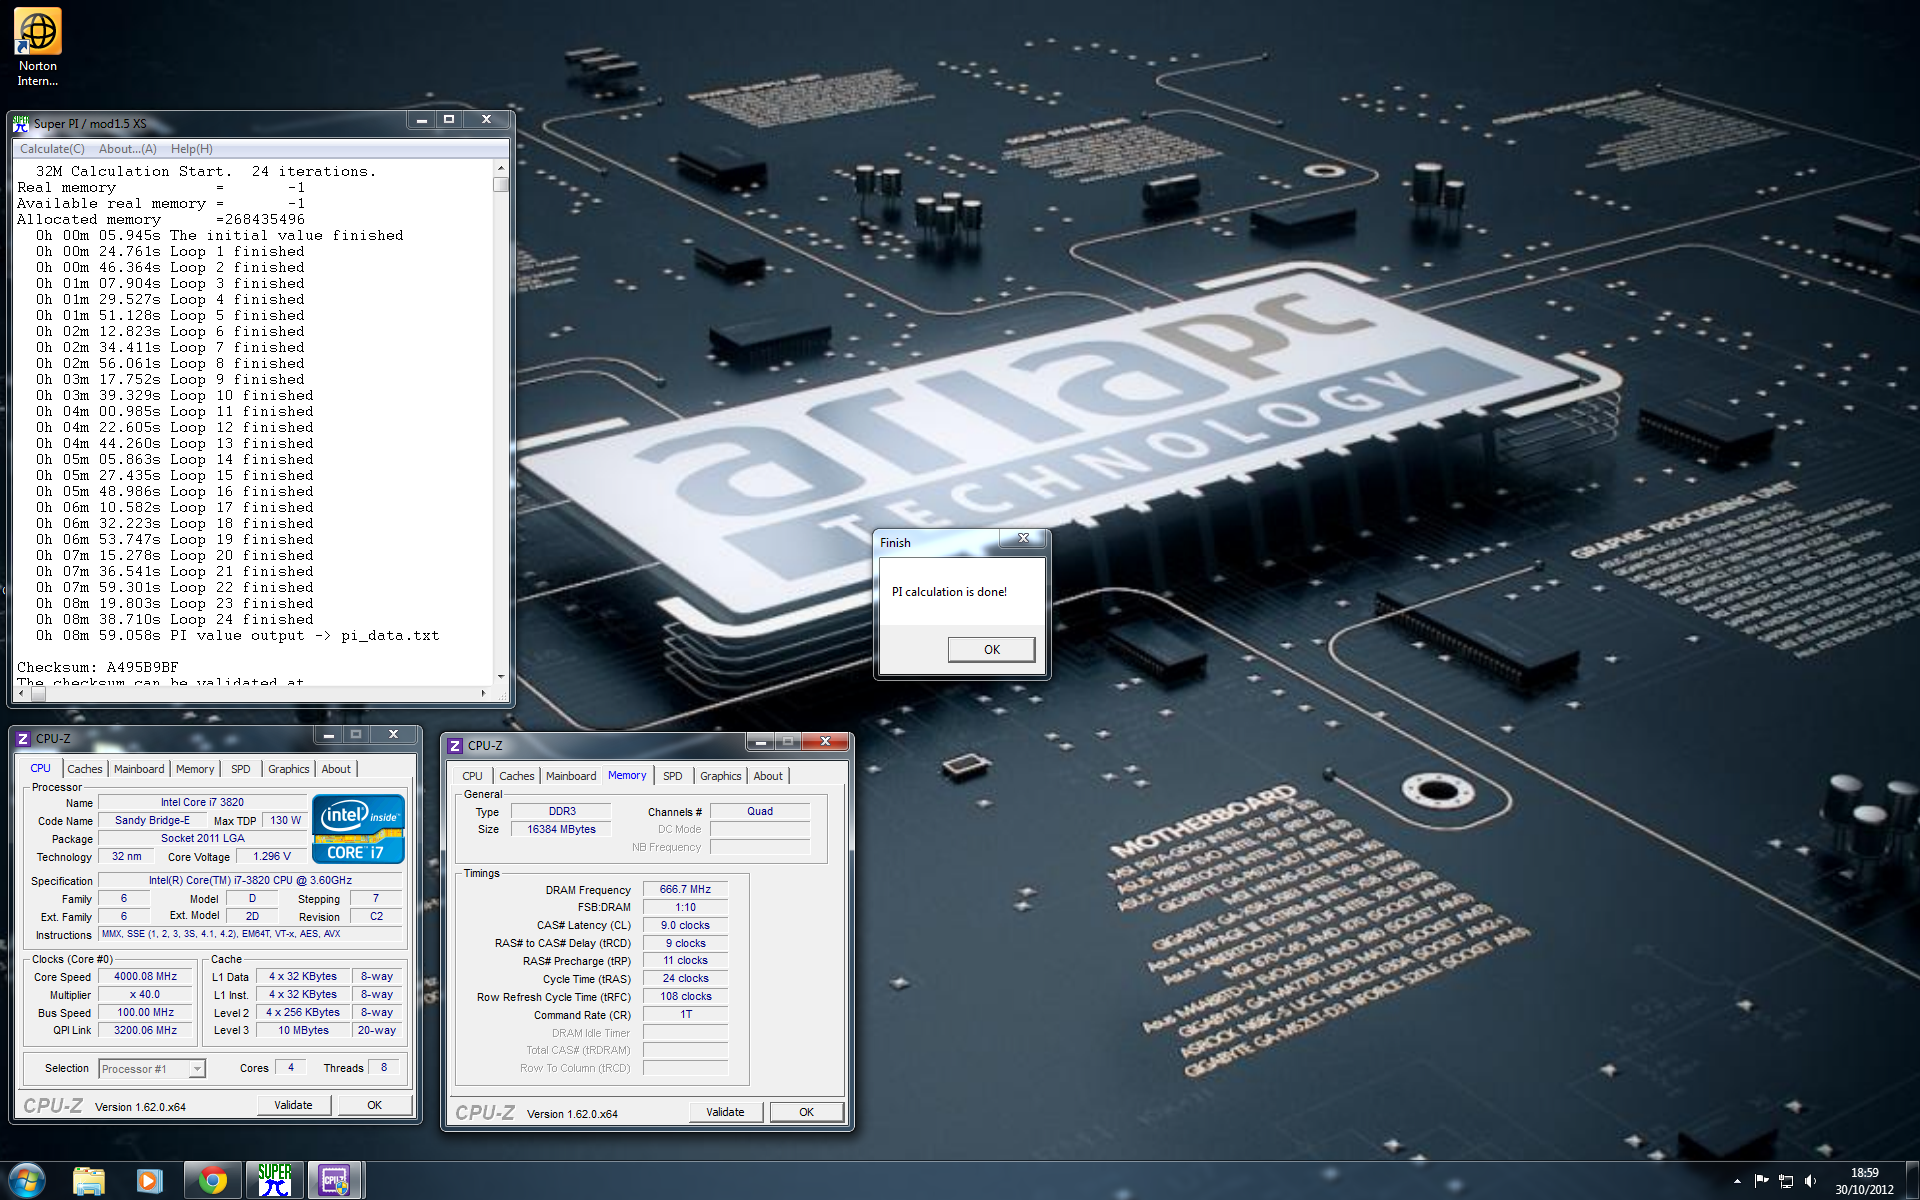Click the 'PI calculation is done!' message
The width and height of the screenshot is (1920, 1200).
[949, 592]
